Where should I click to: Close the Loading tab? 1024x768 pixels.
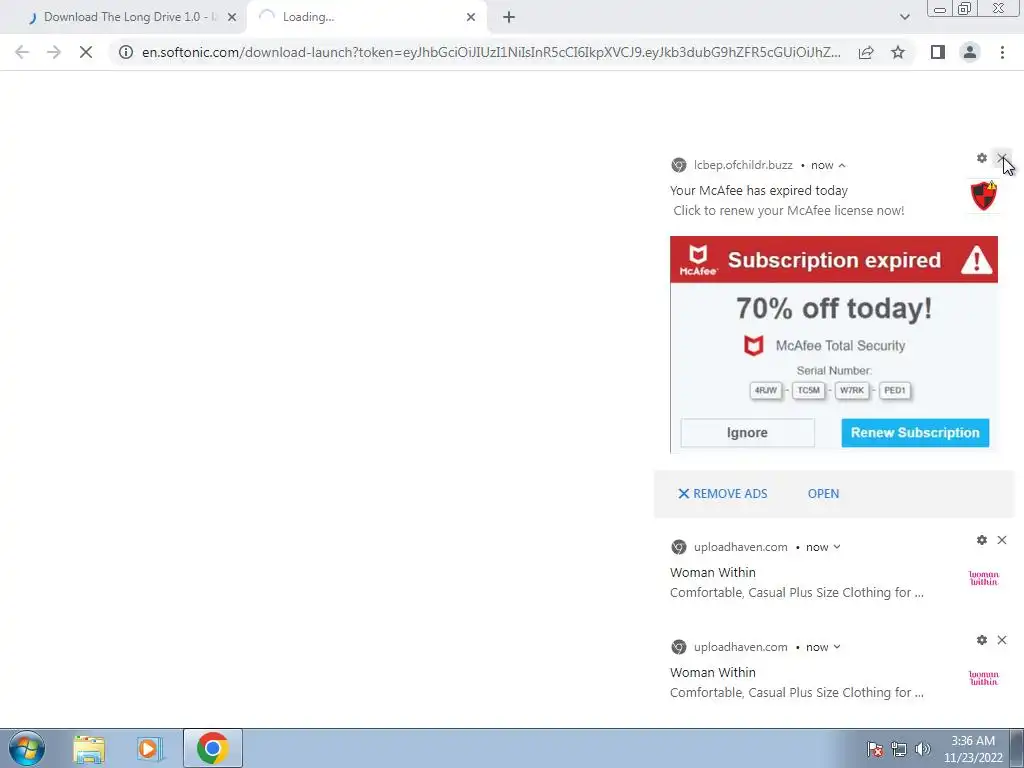coord(471,18)
